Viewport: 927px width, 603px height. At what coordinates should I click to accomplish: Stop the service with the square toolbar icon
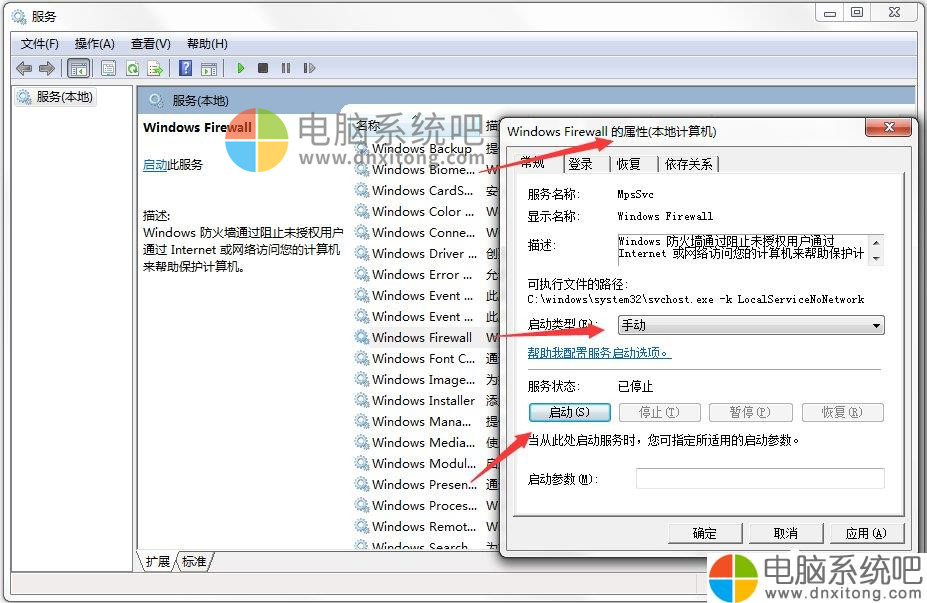click(263, 68)
